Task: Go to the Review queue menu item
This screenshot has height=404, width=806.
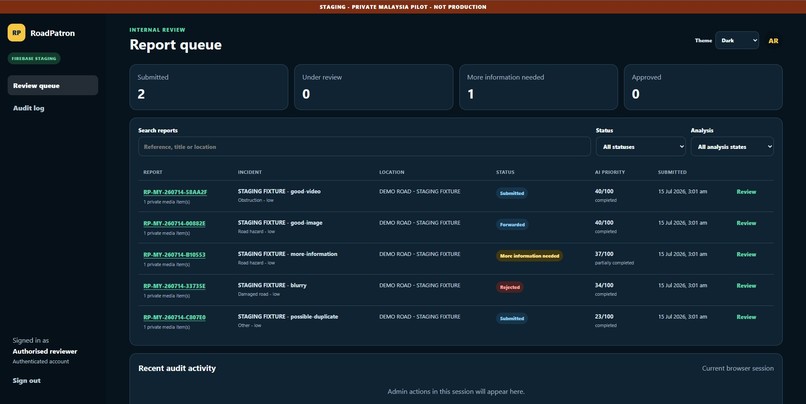Action: (x=52, y=85)
